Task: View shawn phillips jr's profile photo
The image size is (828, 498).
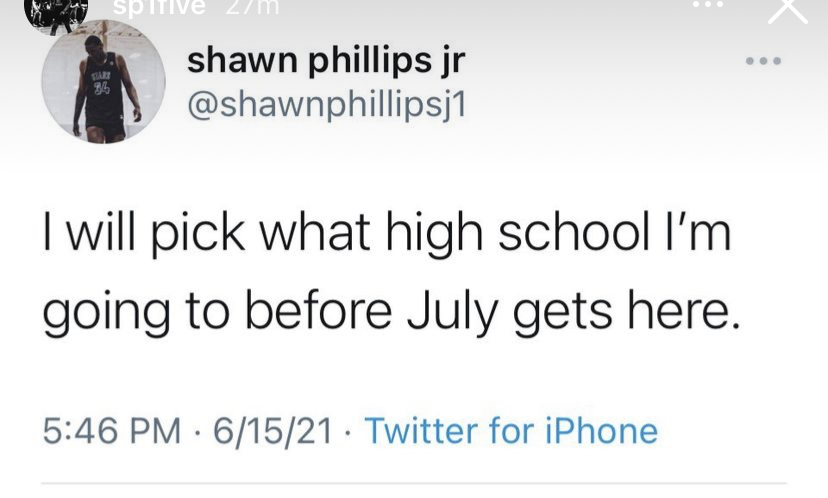Action: 103,83
